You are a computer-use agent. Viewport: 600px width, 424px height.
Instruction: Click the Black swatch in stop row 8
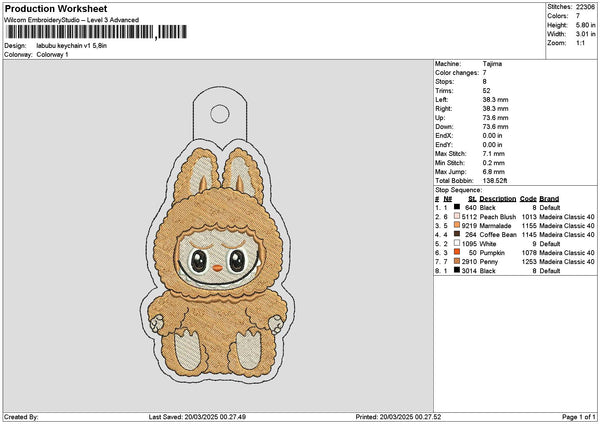click(457, 270)
